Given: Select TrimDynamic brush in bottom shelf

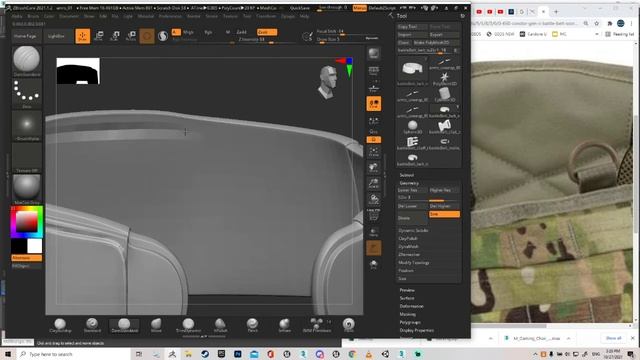Looking at the screenshot, I should (188, 325).
